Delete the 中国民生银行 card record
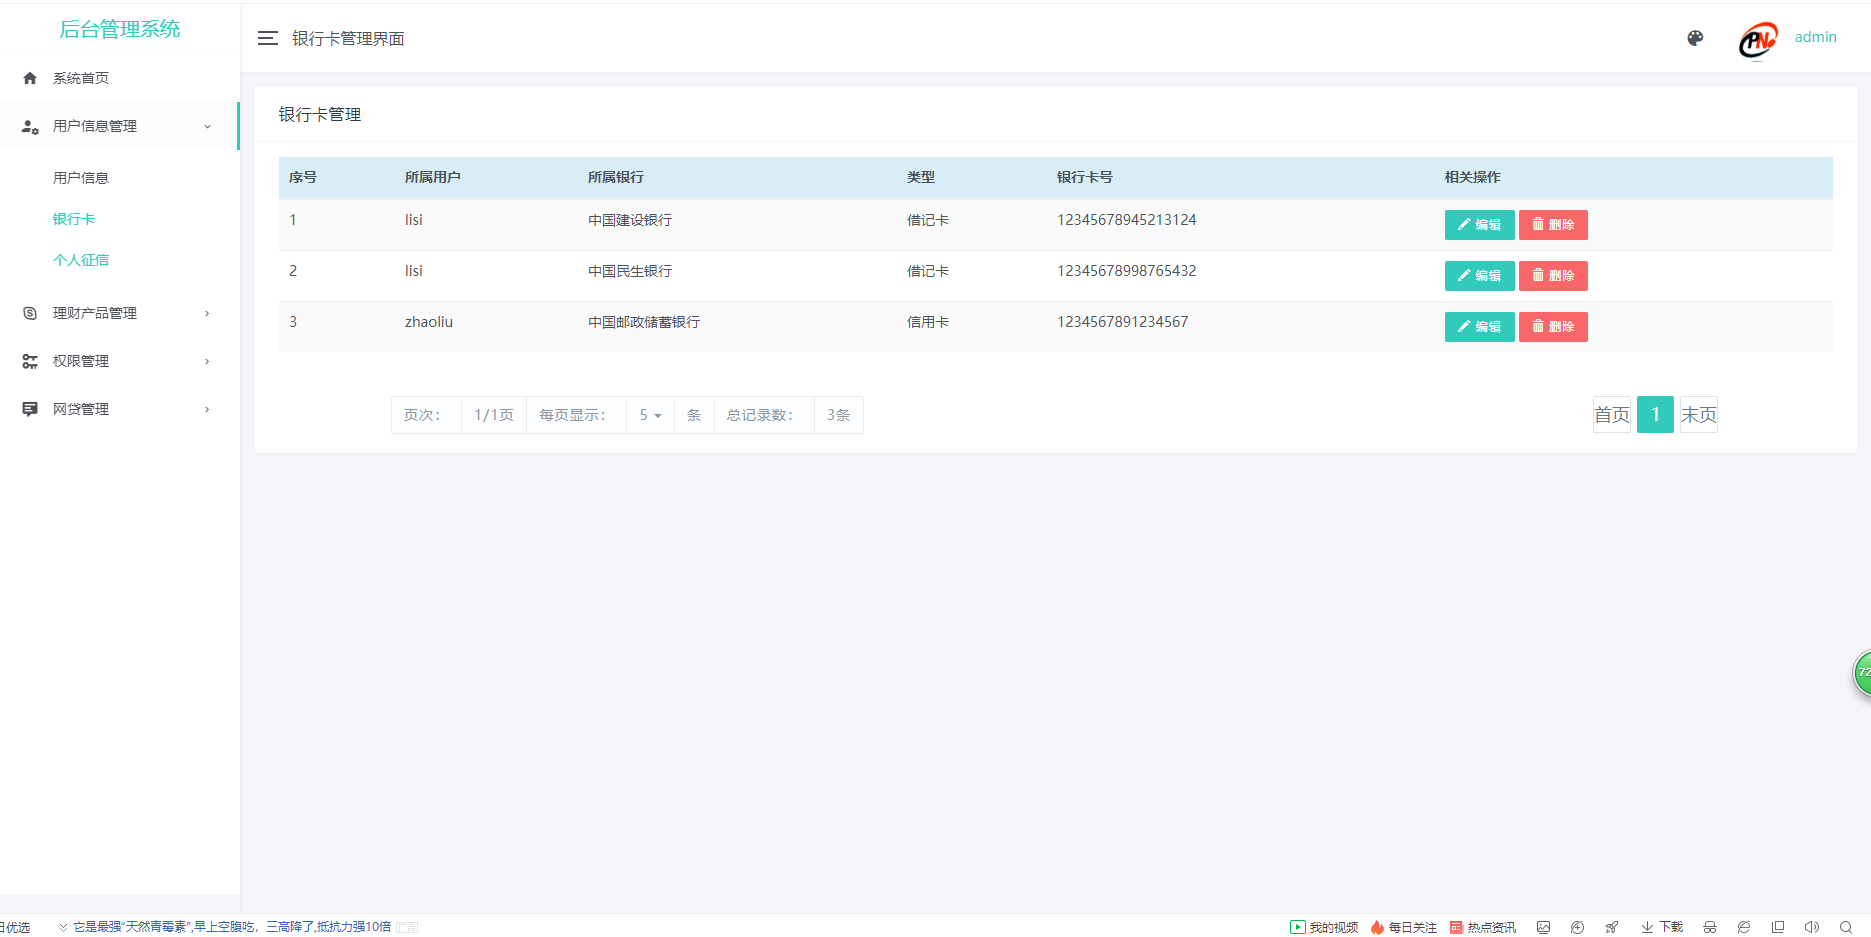1871x937 pixels. [x=1553, y=276]
